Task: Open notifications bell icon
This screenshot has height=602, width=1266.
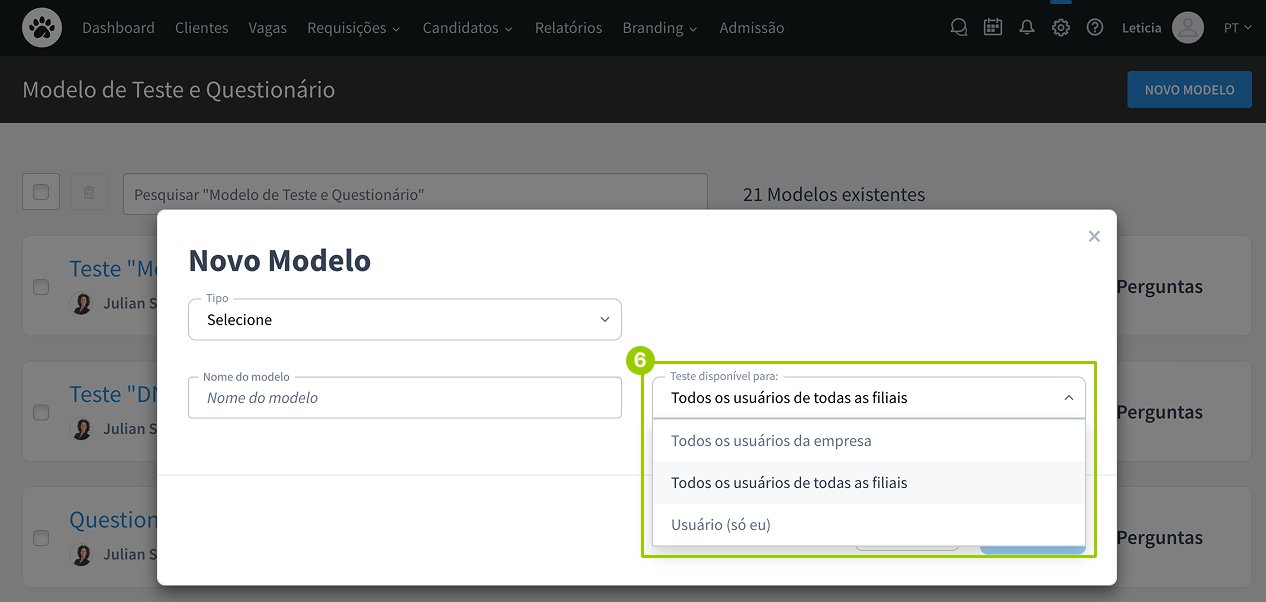Action: click(1026, 28)
